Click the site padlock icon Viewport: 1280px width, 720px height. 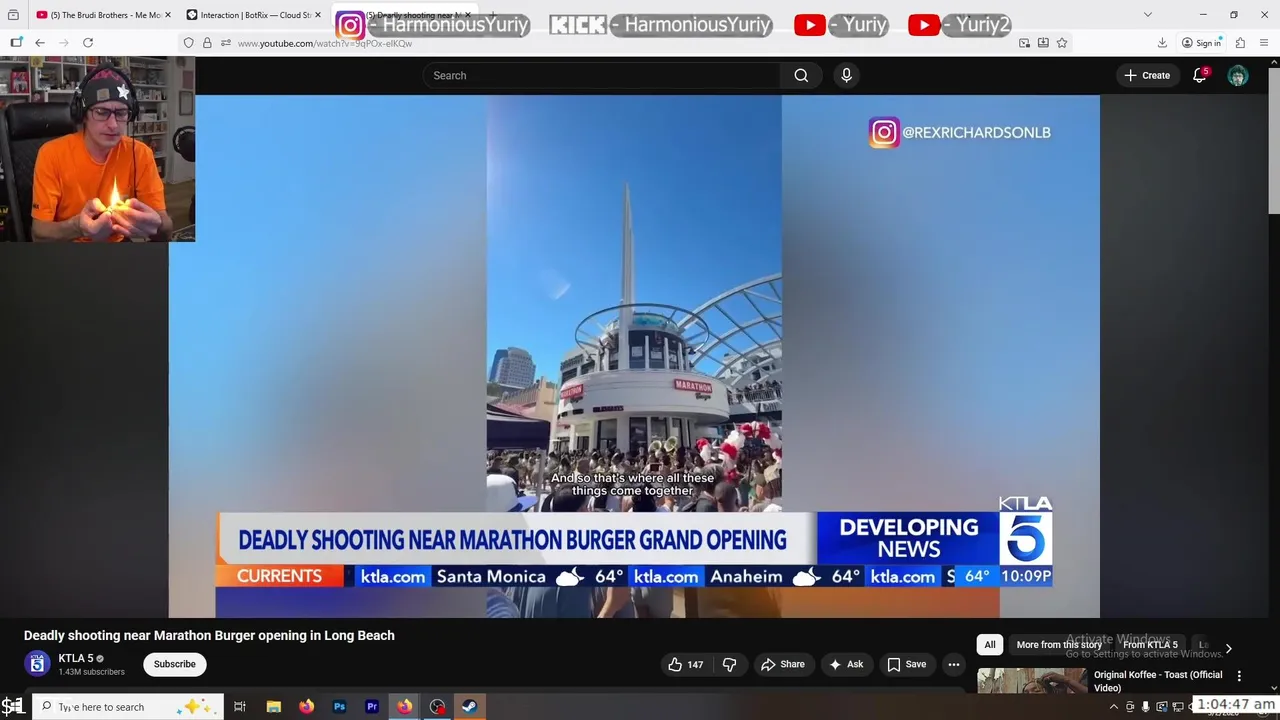pos(207,43)
